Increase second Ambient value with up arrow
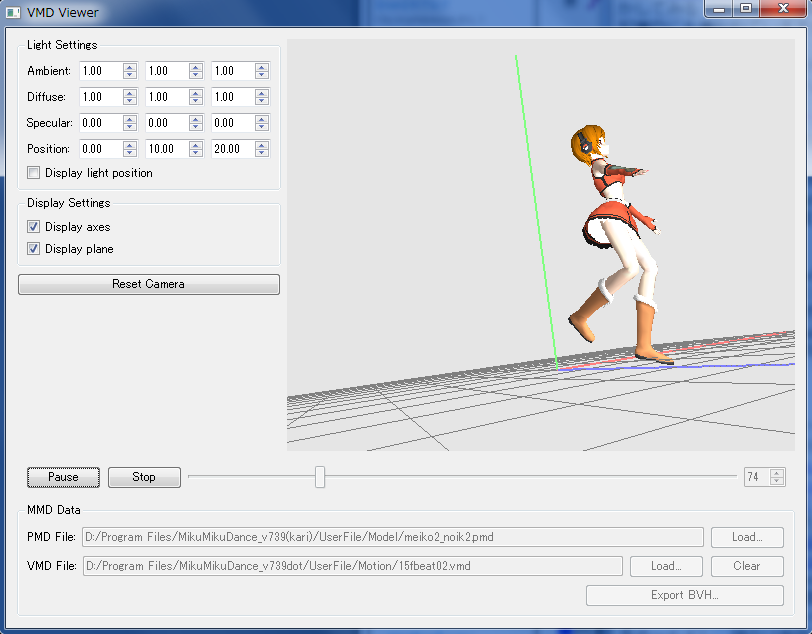812x634 pixels. click(x=196, y=67)
